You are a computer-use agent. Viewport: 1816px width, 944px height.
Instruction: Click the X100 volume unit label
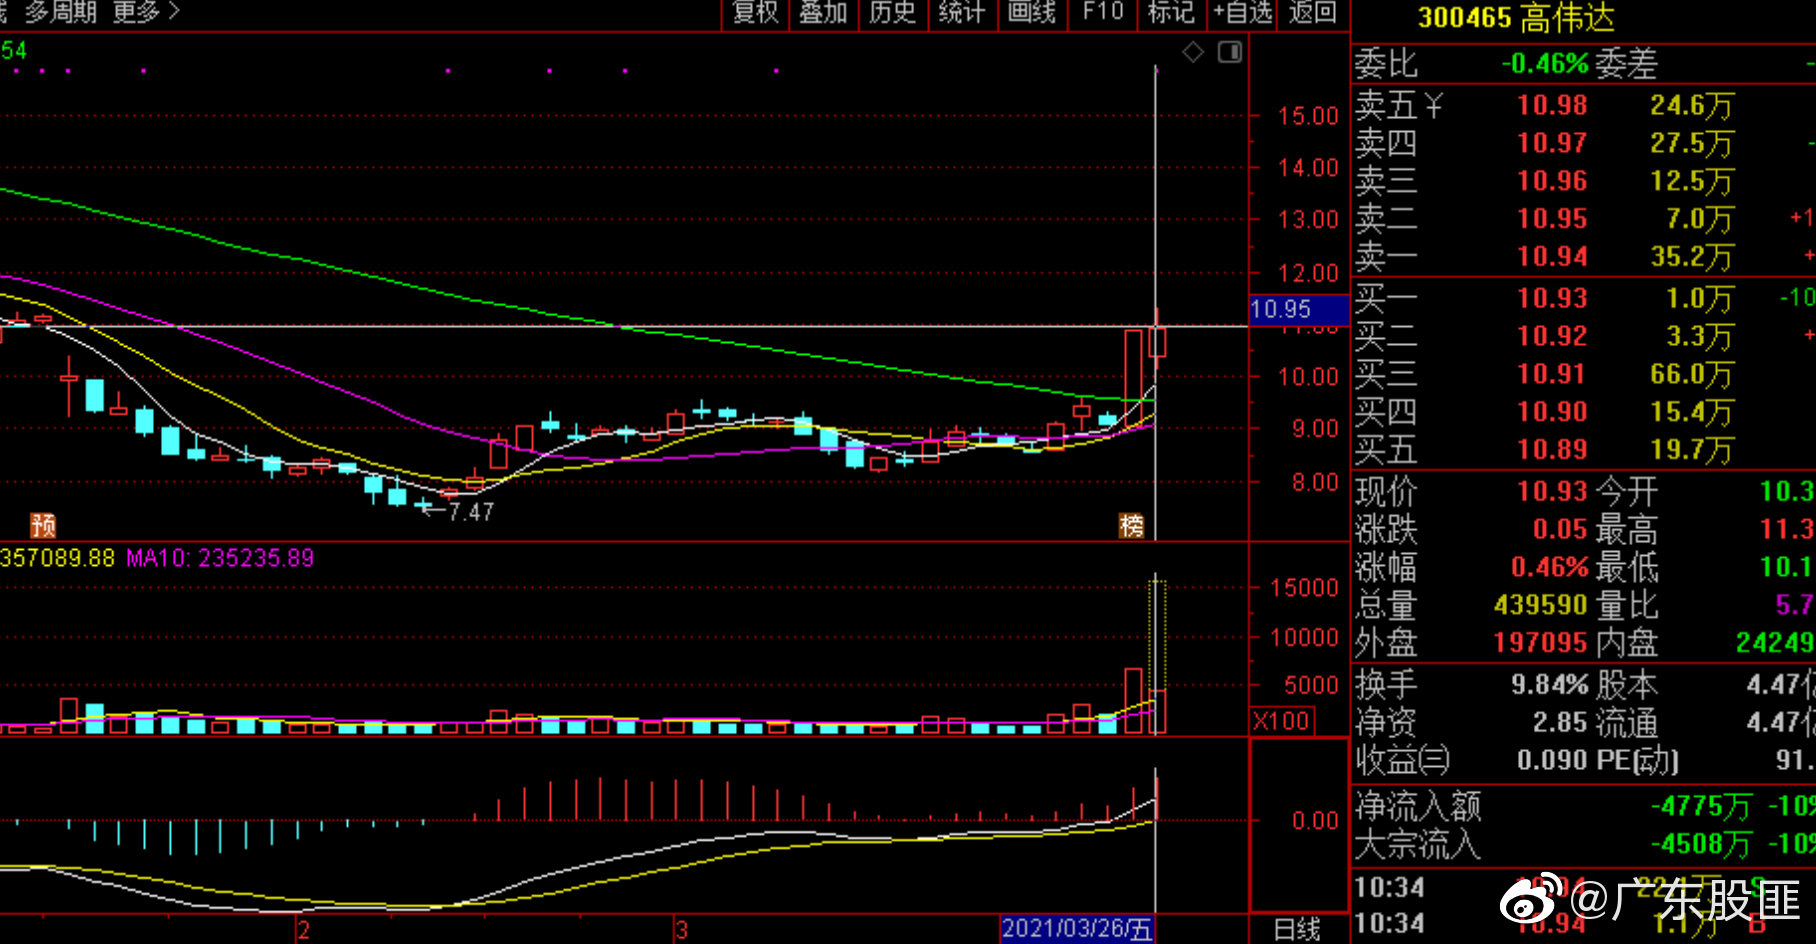[x=1282, y=720]
